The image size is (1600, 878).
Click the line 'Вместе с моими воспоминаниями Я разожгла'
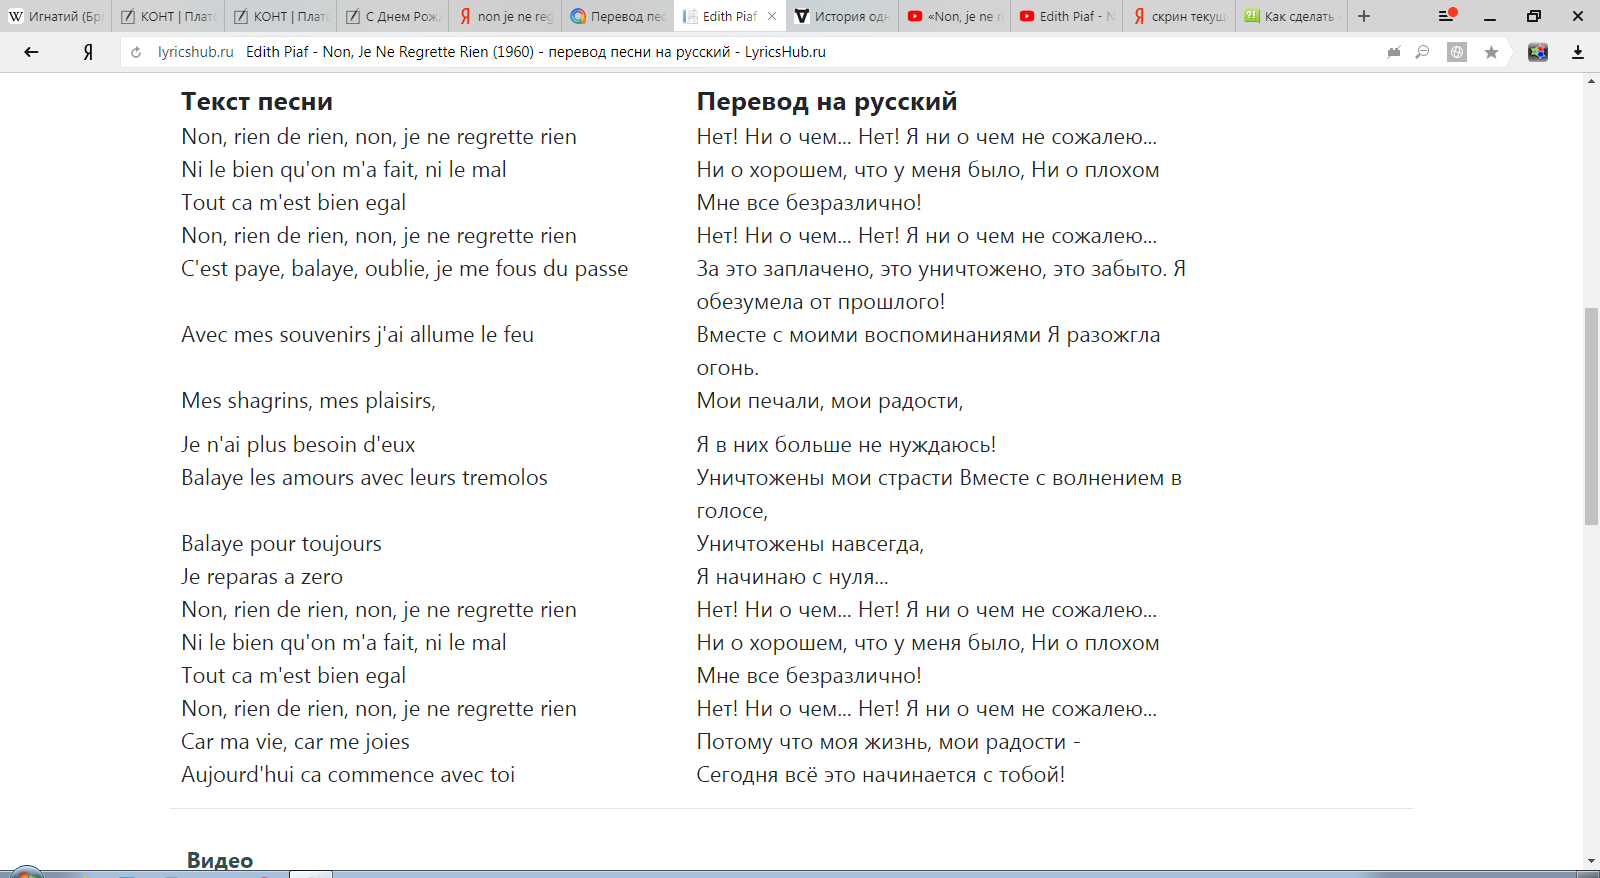click(928, 335)
